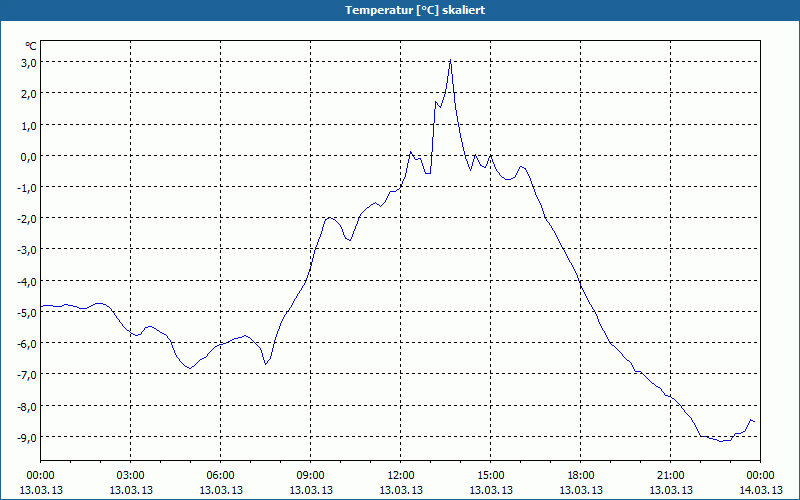Select the -1,0 y-axis label
This screenshot has width=800, height=500.
27,188
